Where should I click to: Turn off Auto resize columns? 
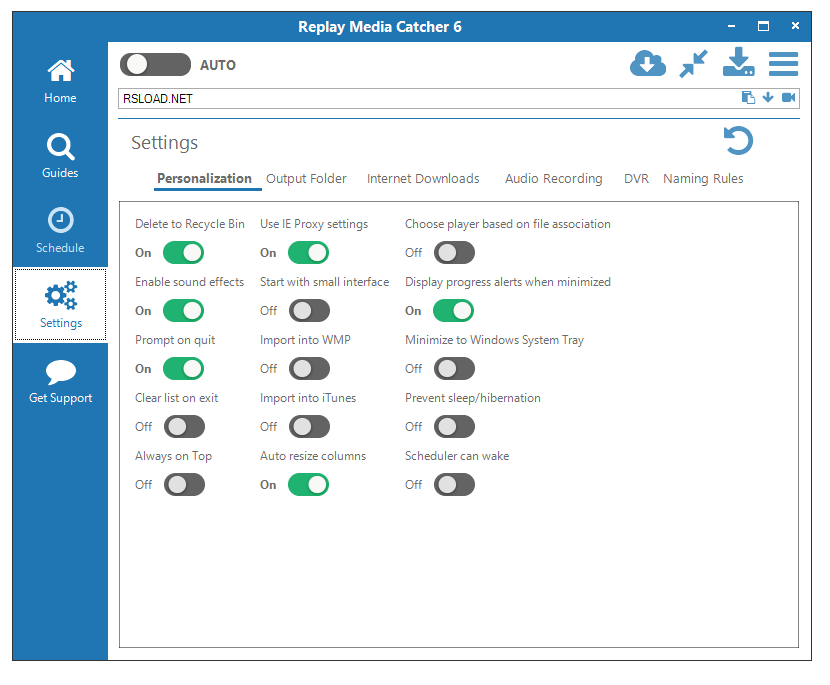pyautogui.click(x=308, y=484)
